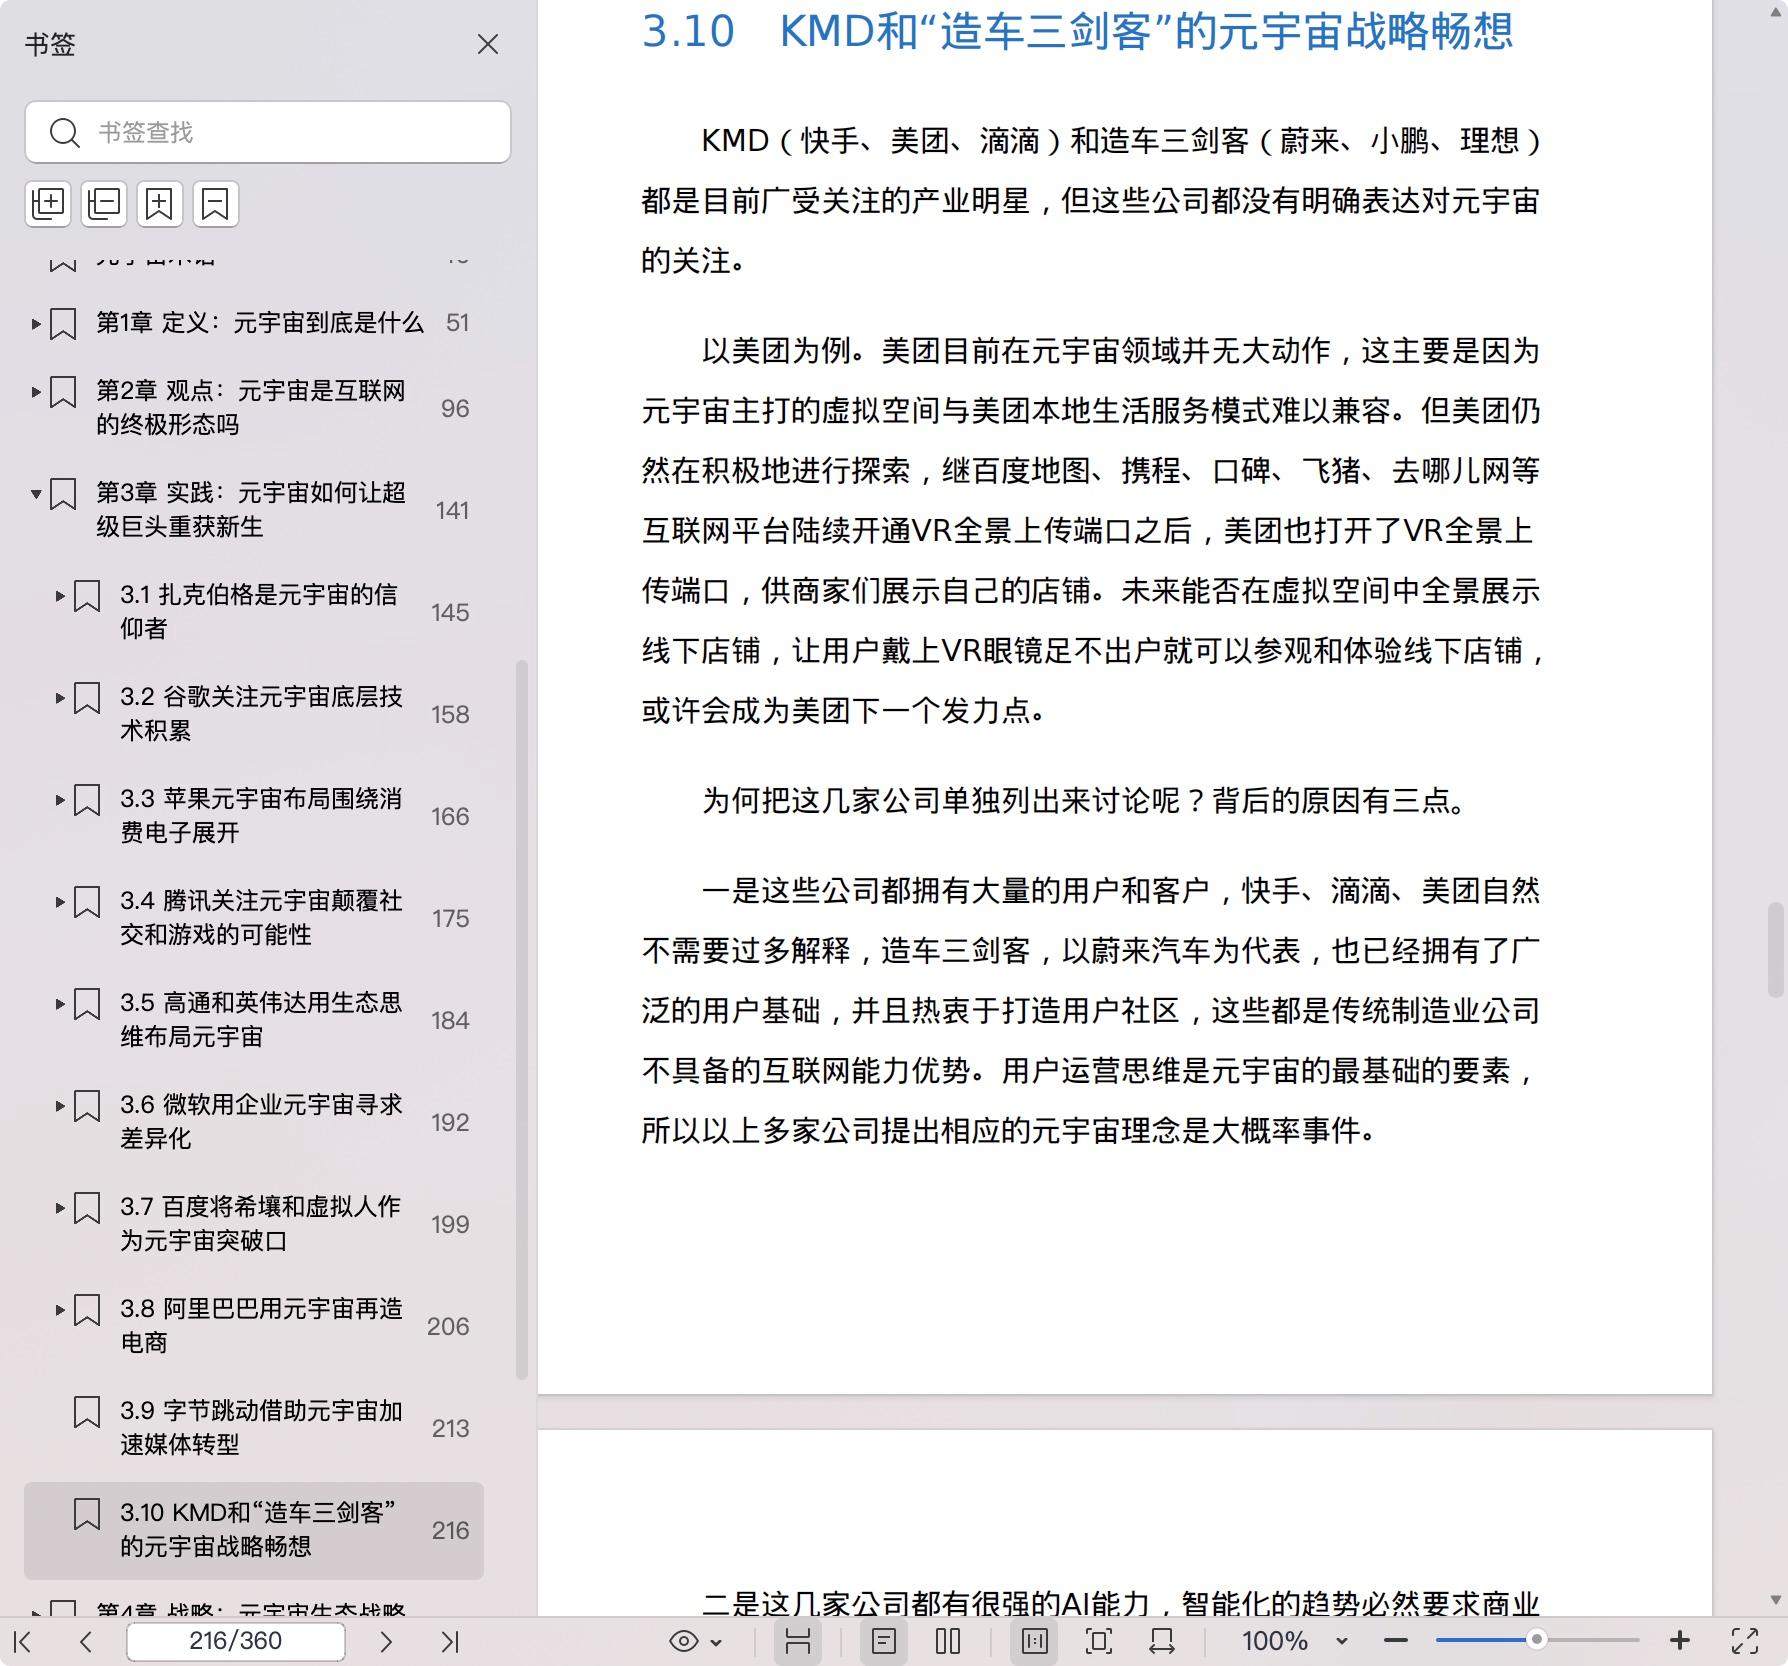The width and height of the screenshot is (1788, 1666).
Task: Expand section 3.8 阿里巴巴 bookmark
Action: 60,1309
